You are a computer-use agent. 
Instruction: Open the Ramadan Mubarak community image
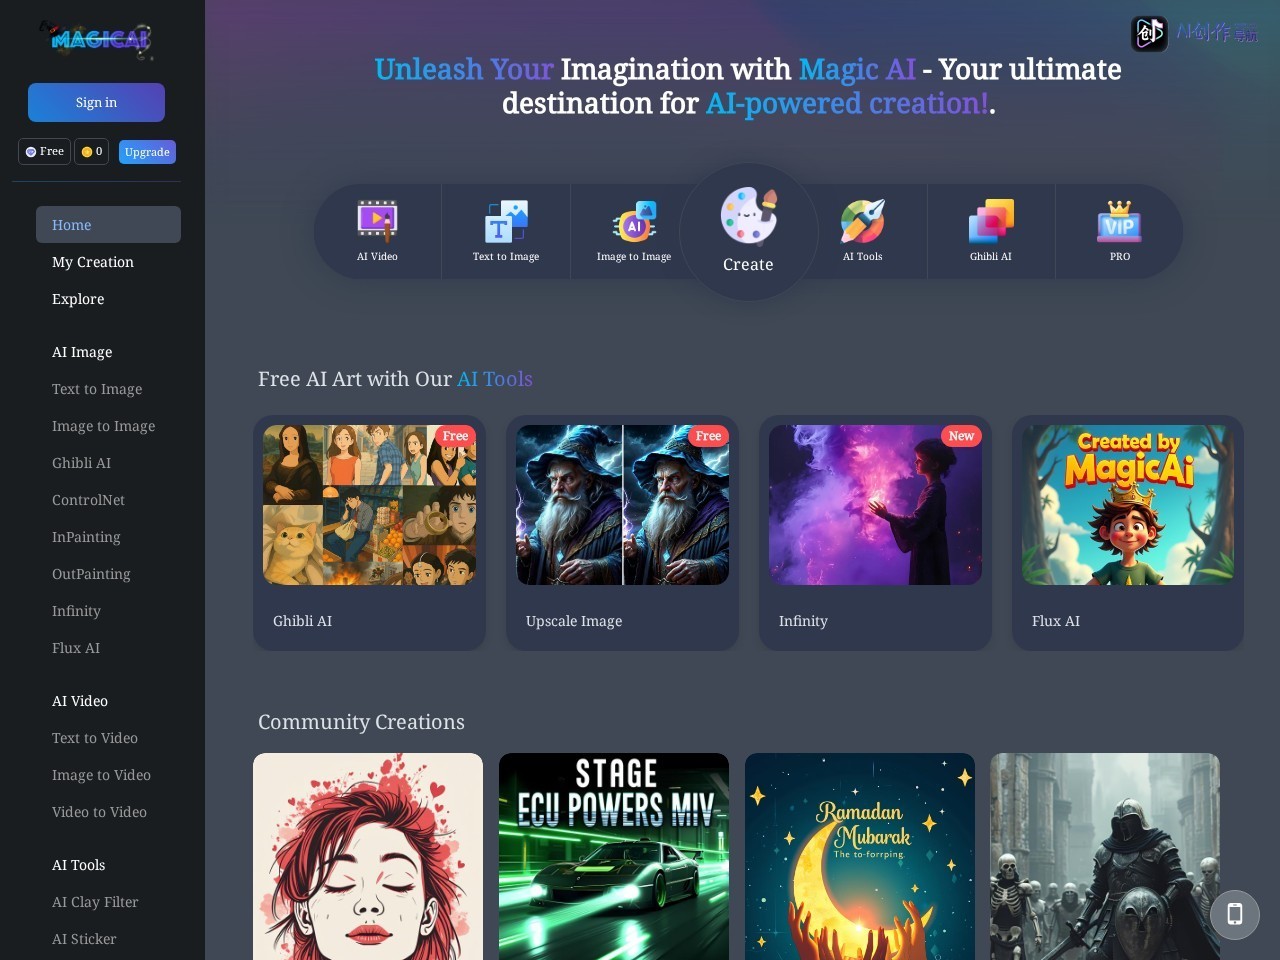(860, 856)
